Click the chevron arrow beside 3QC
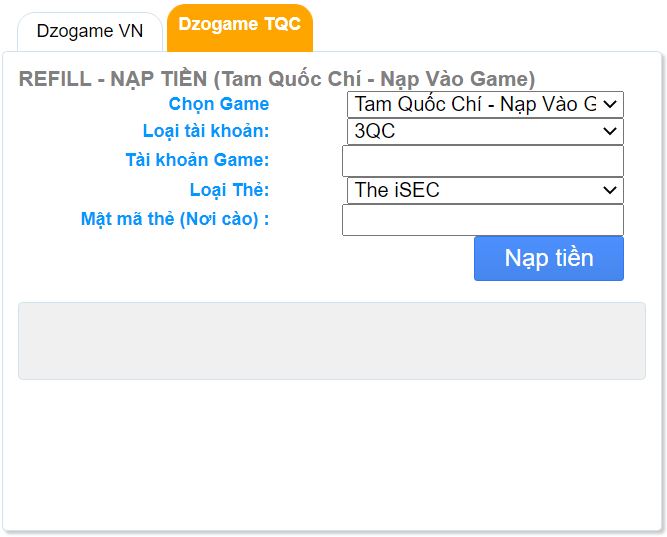667x537 pixels. tap(610, 131)
